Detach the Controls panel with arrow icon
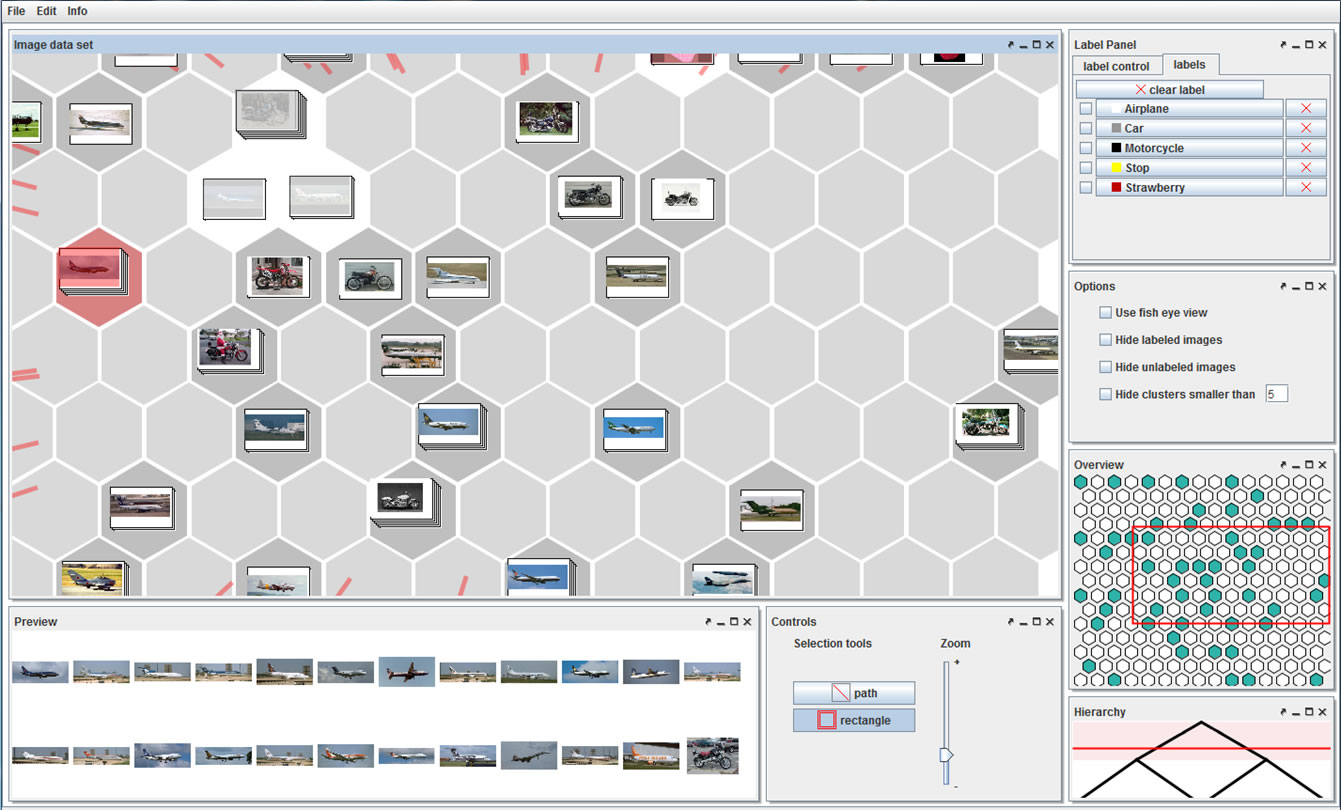The width and height of the screenshot is (1341, 810). (1011, 622)
